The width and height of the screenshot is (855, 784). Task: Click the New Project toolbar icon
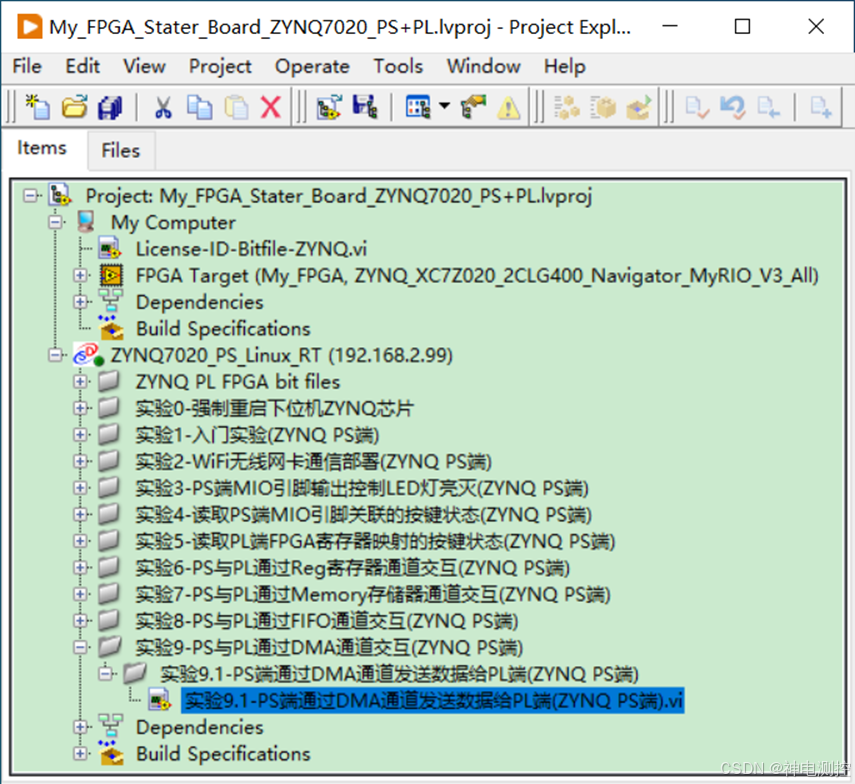38,106
